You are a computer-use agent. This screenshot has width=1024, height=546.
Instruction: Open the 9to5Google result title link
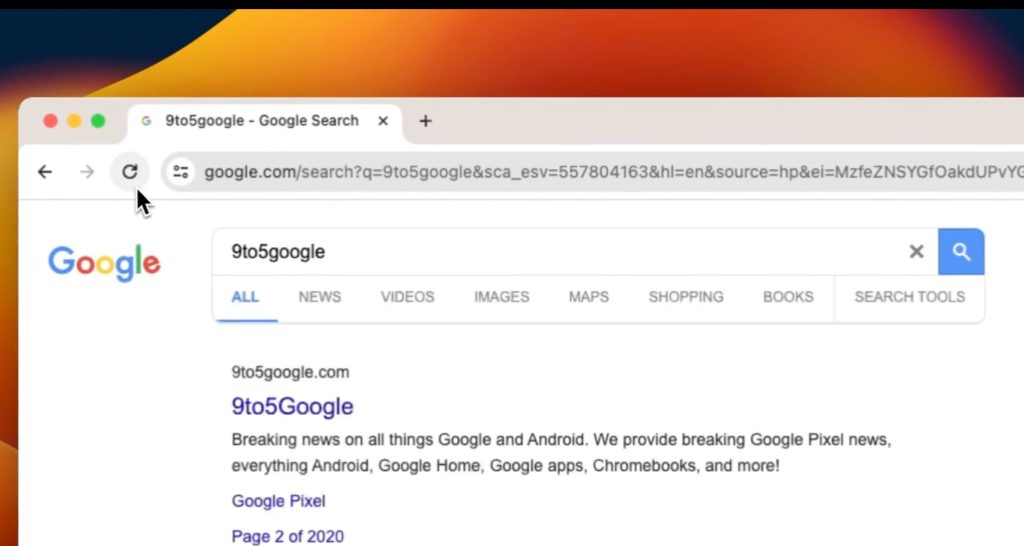(292, 407)
